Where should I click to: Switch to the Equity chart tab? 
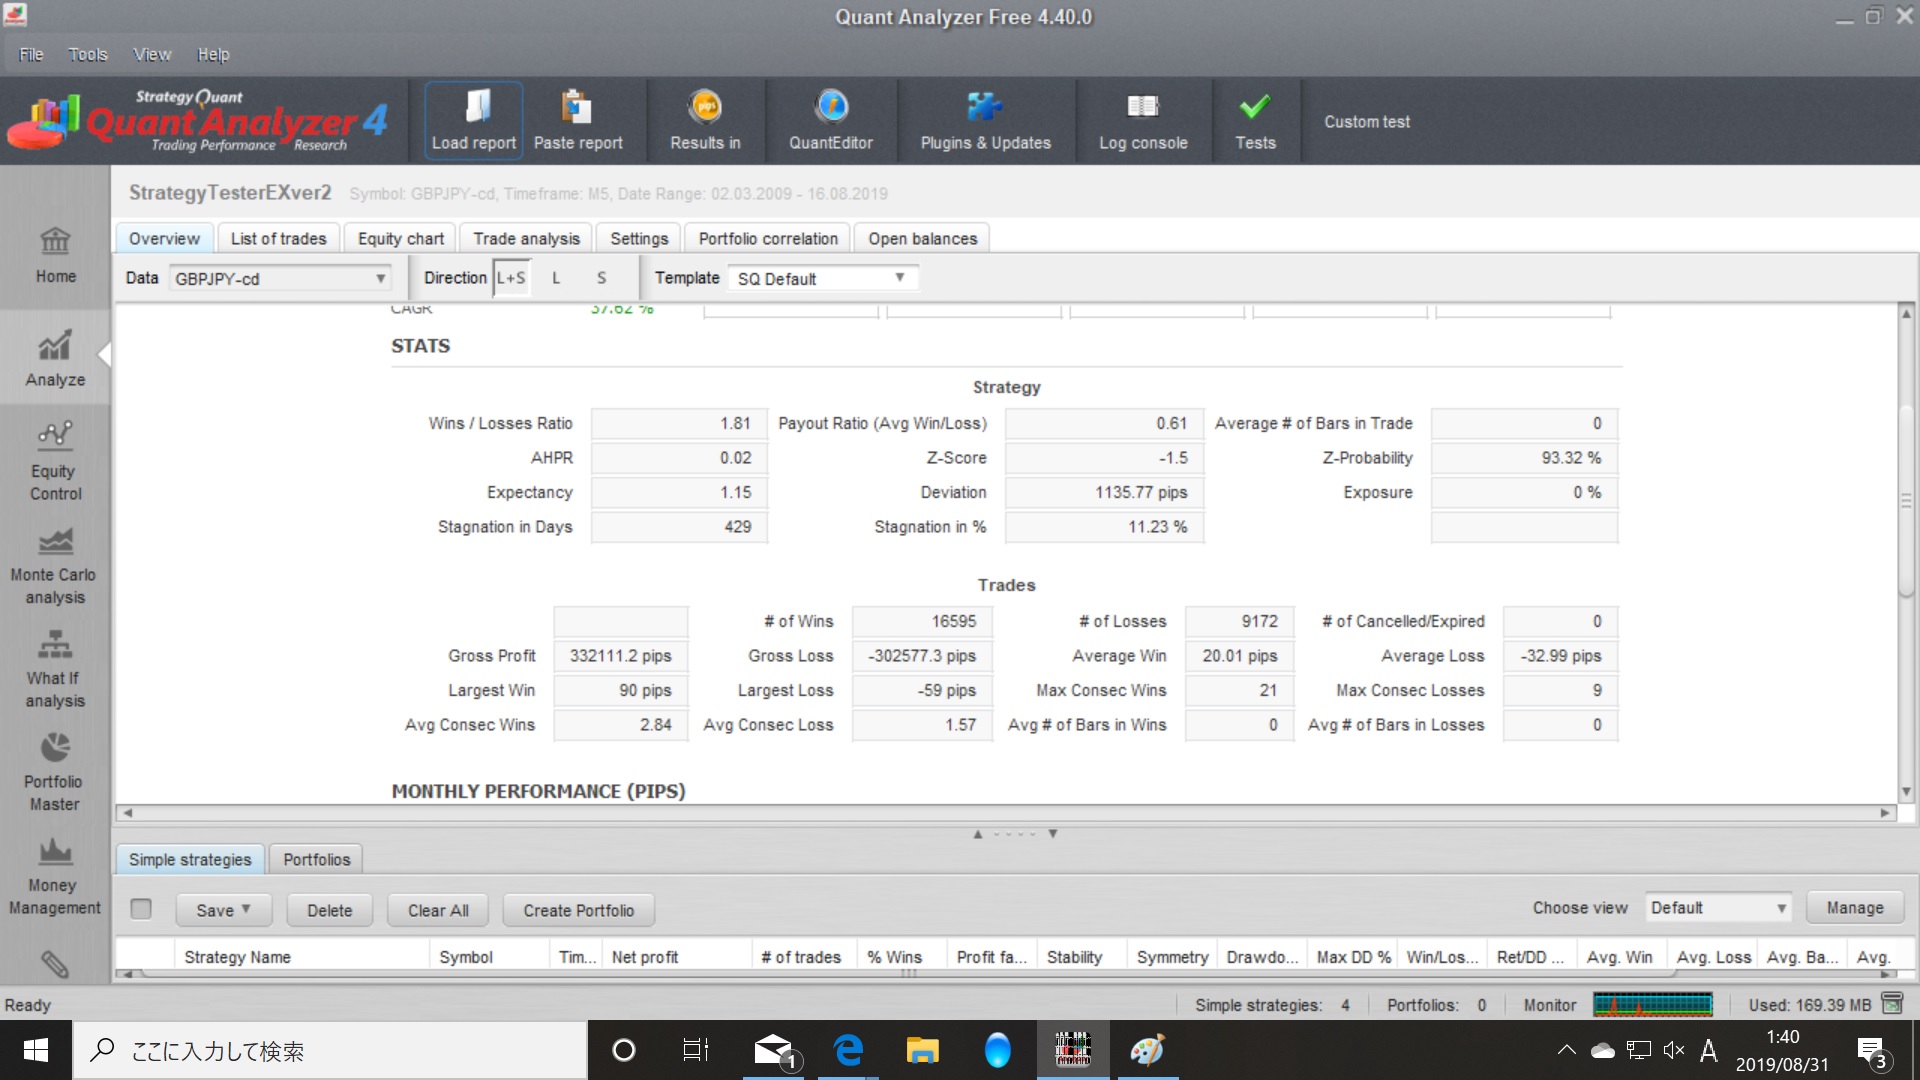pos(400,239)
